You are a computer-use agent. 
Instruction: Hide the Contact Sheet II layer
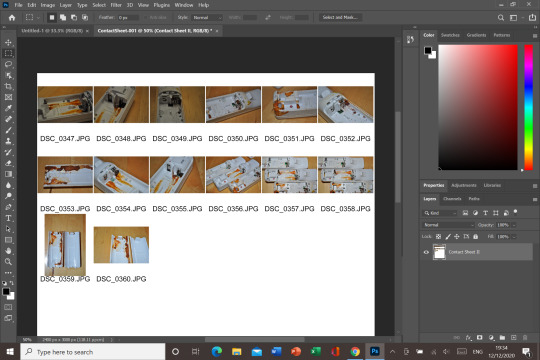click(426, 252)
